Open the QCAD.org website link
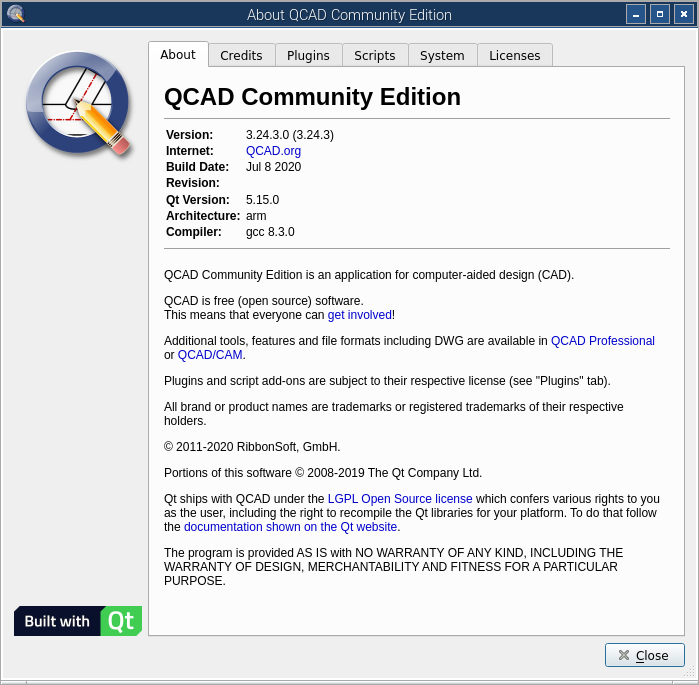Viewport: 699px width, 685px height. click(x=273, y=151)
